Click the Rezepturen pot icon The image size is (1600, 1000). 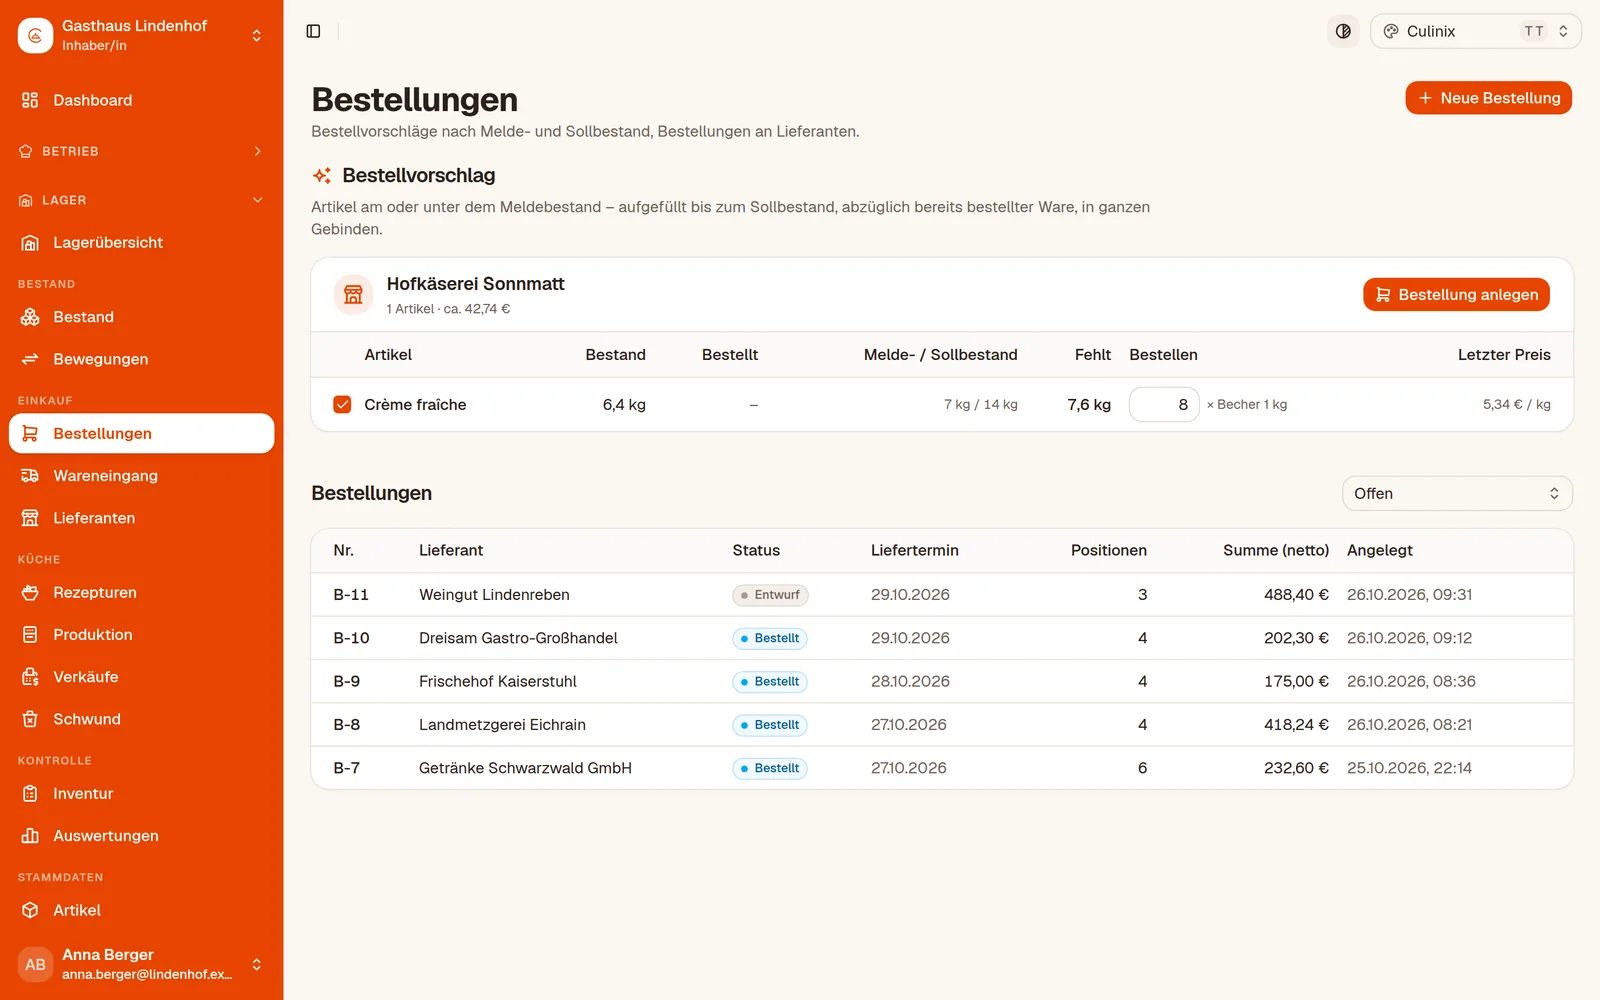tap(30, 593)
